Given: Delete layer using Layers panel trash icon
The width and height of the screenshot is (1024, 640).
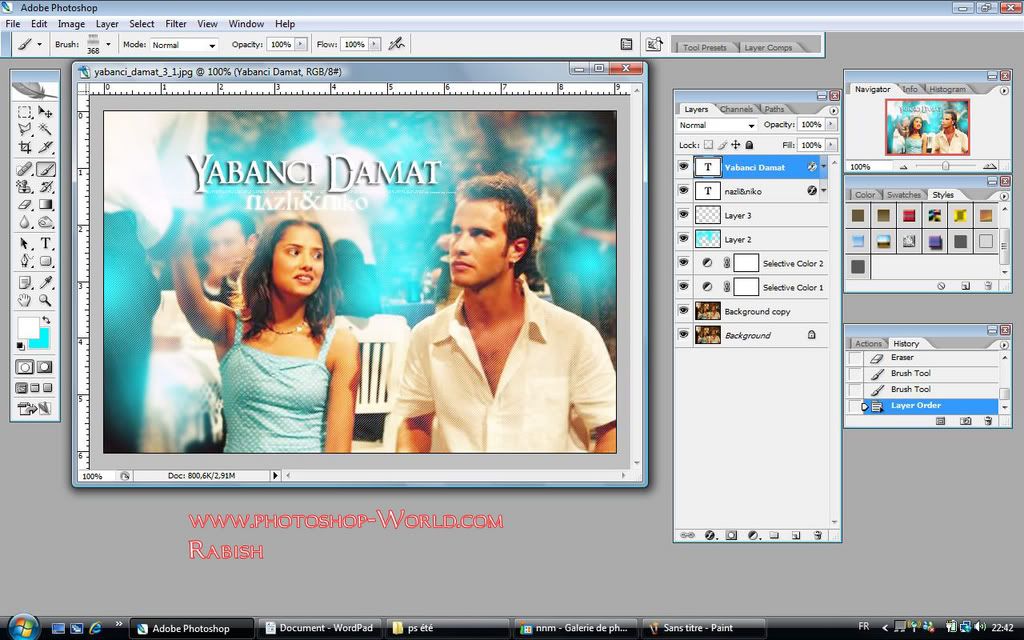Looking at the screenshot, I should tap(817, 536).
